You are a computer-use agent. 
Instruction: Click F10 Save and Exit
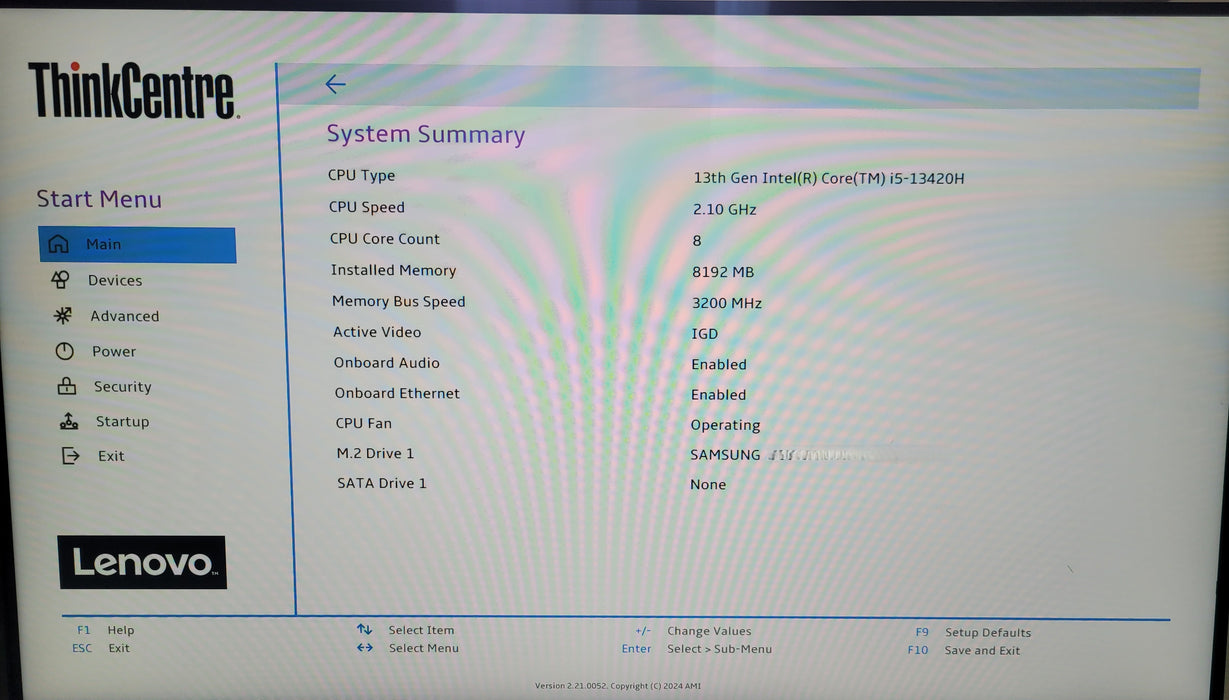[x=964, y=651]
